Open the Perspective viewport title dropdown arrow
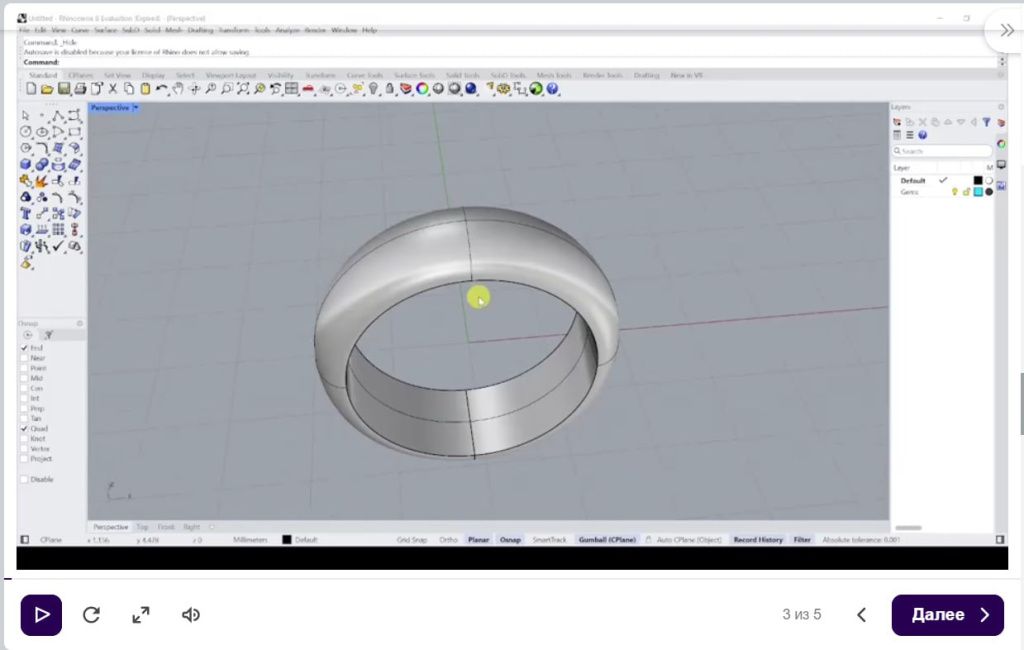 click(x=136, y=108)
